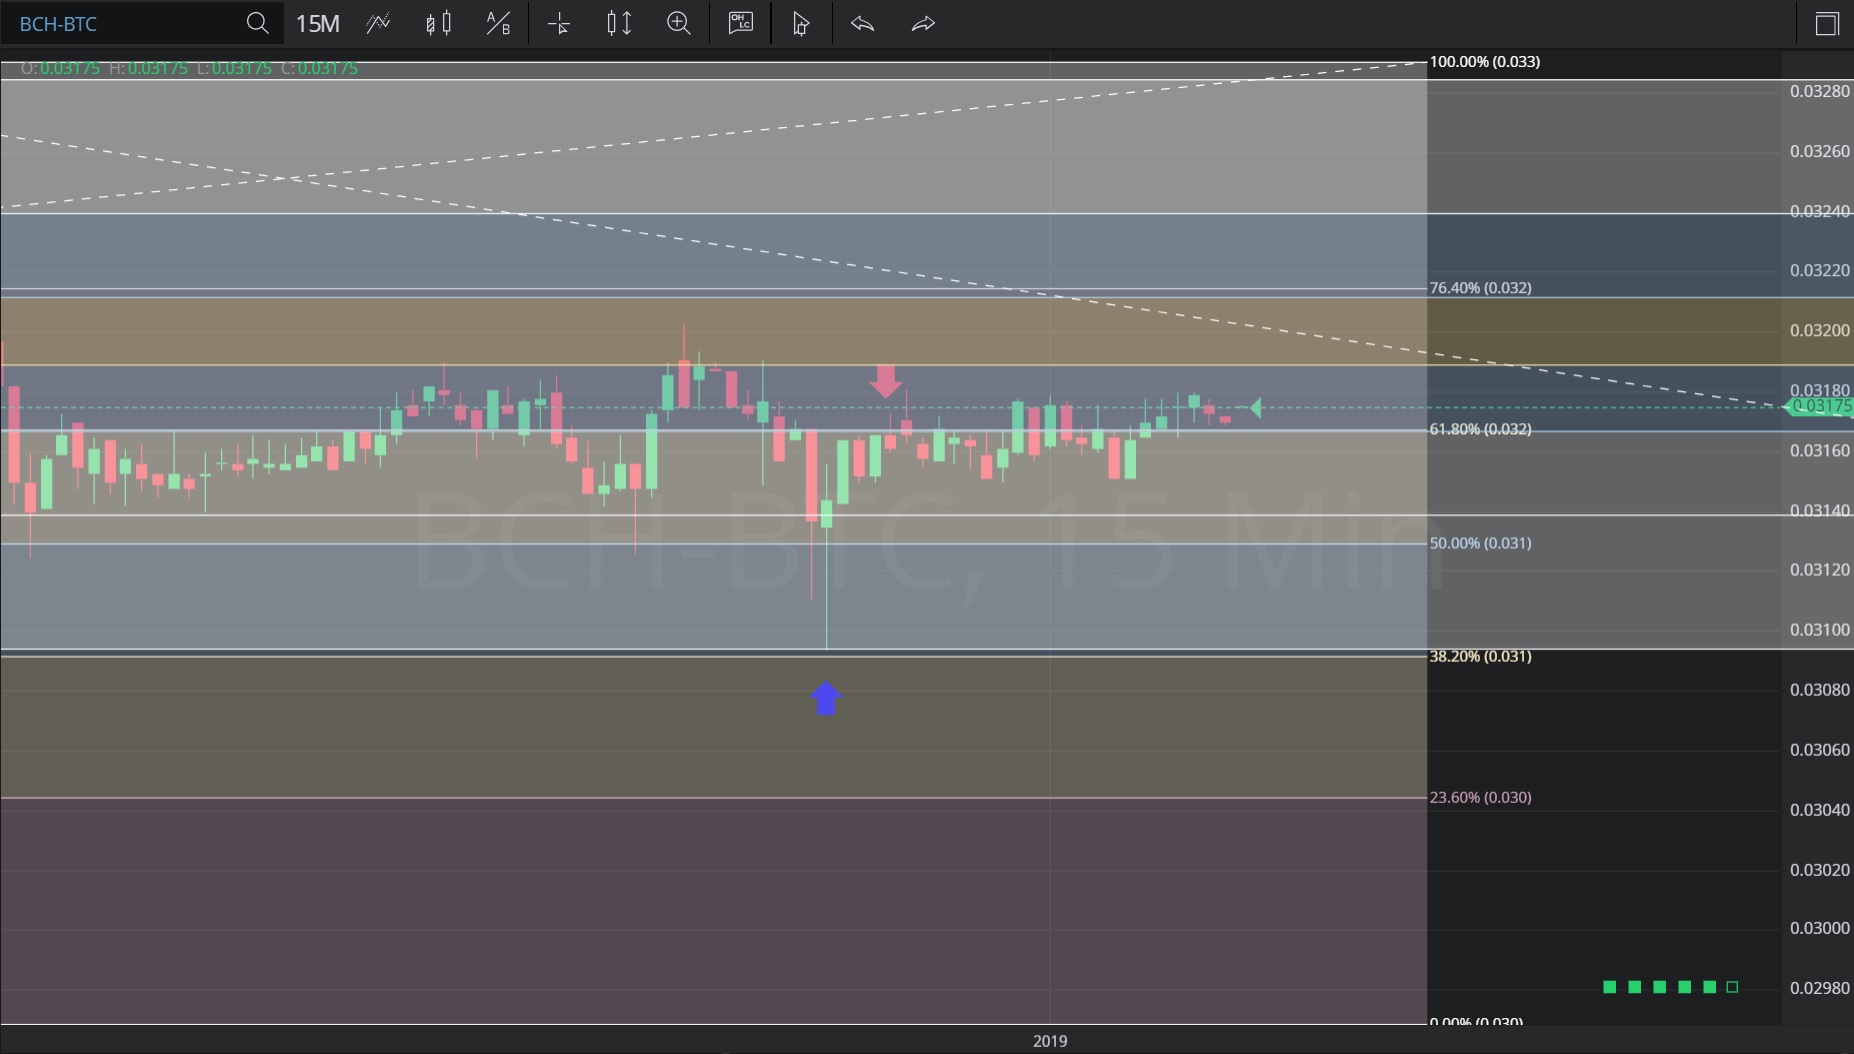Click the 23.60% (0.030) Fibonacci label
This screenshot has width=1854, height=1054.
pos(1480,798)
